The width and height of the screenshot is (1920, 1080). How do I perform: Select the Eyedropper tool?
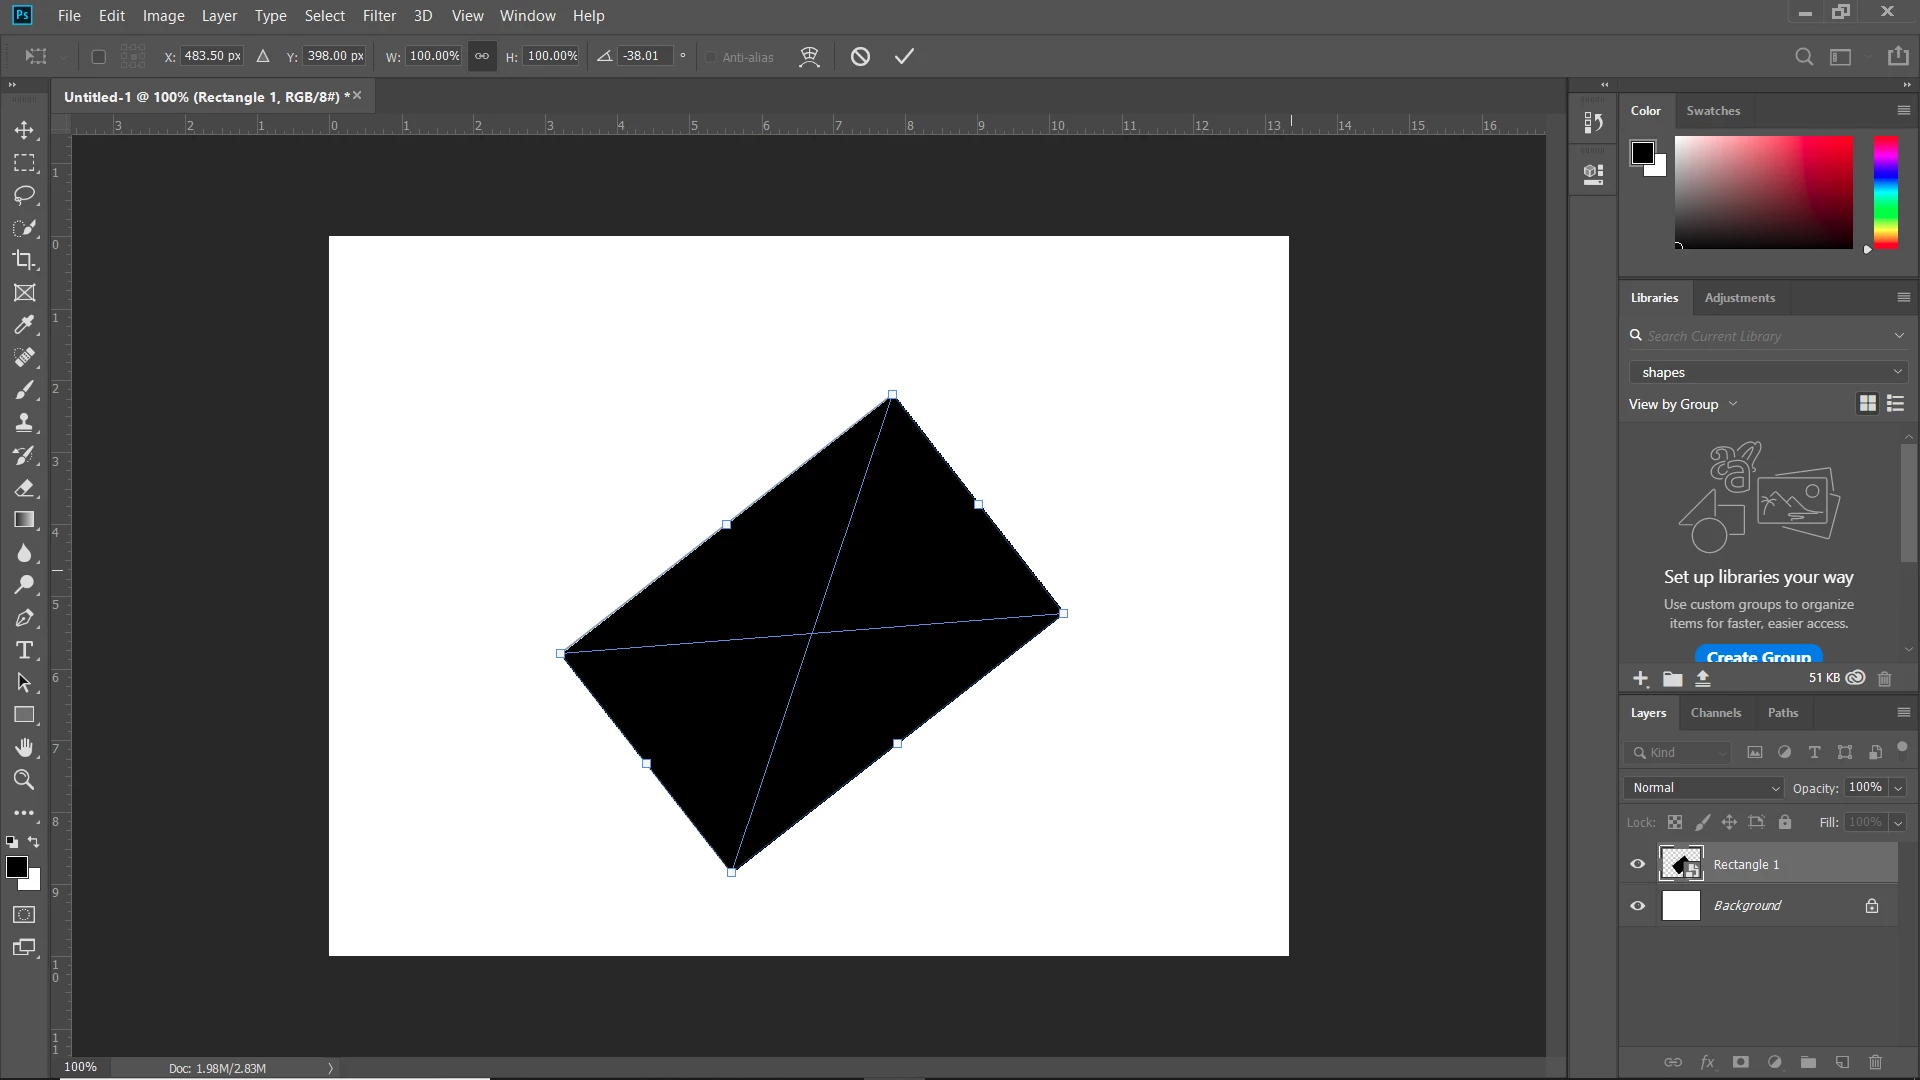click(24, 325)
